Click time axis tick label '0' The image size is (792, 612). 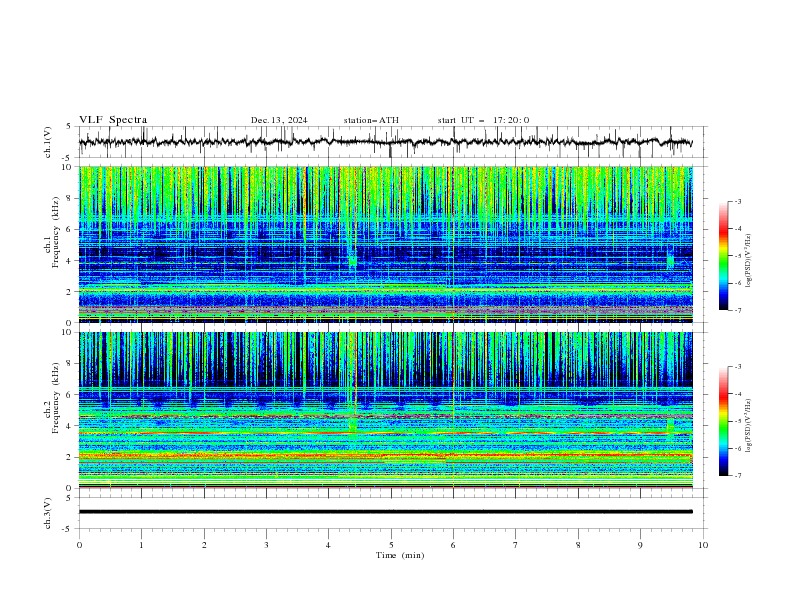point(79,545)
